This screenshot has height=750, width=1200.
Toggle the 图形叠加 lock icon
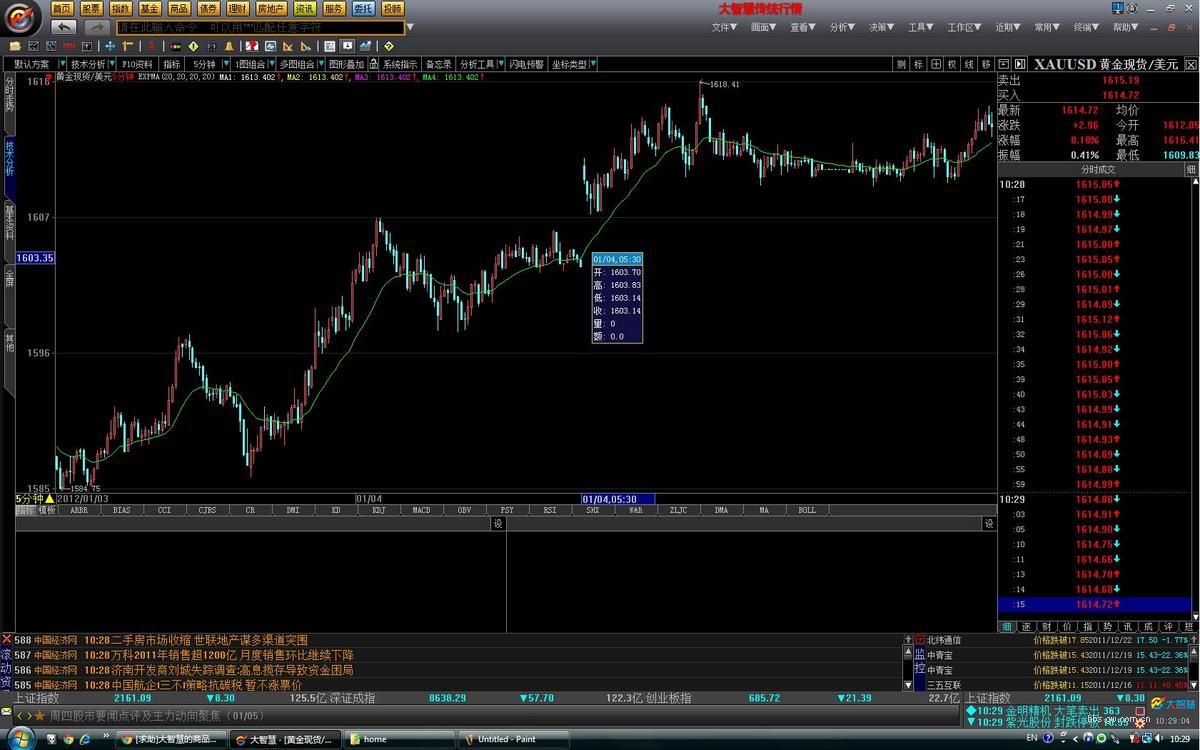(372, 64)
